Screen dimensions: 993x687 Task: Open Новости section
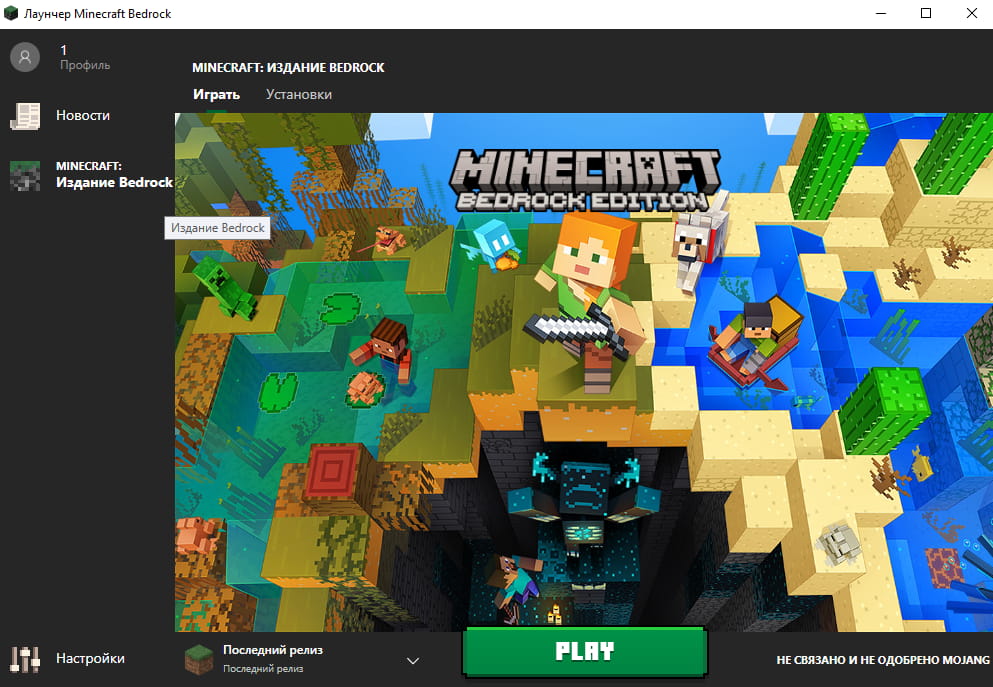[x=83, y=115]
